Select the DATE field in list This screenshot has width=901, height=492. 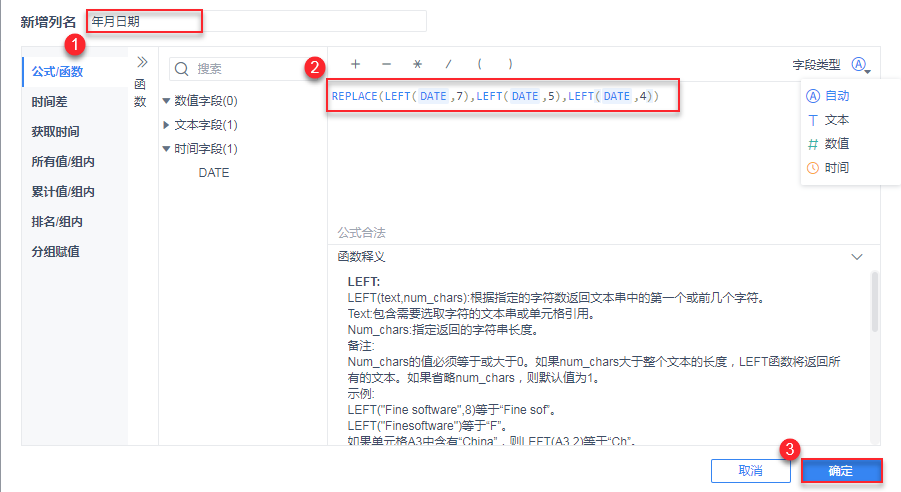coord(214,173)
